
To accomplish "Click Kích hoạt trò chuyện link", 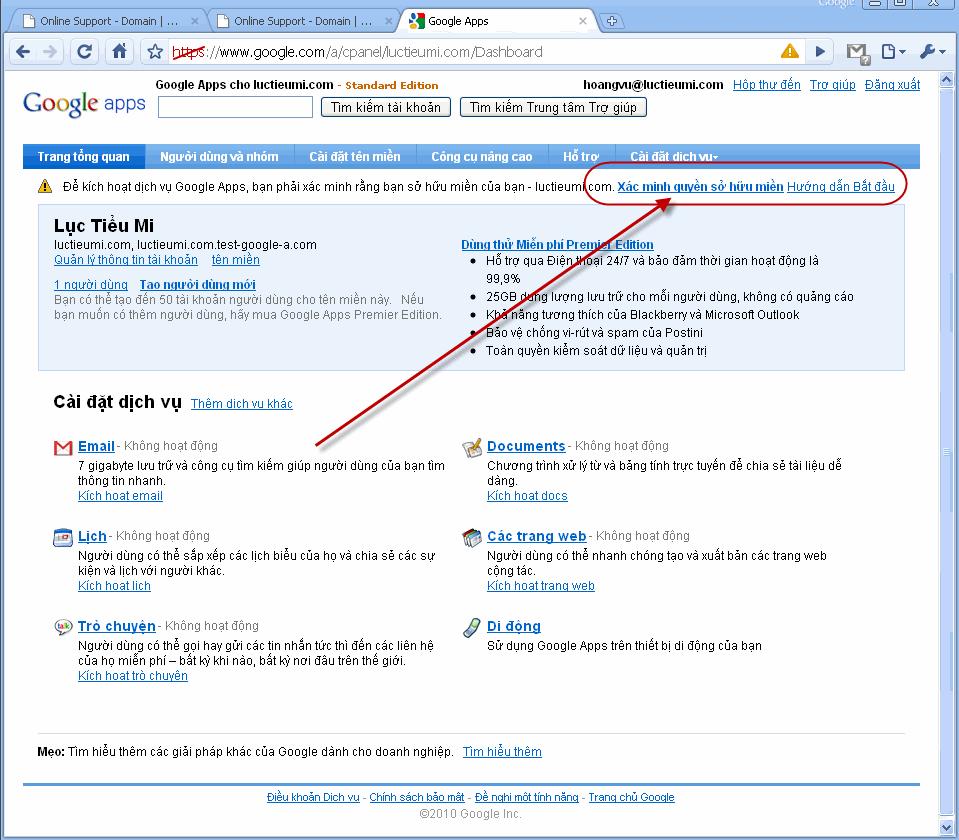I will [x=133, y=676].
